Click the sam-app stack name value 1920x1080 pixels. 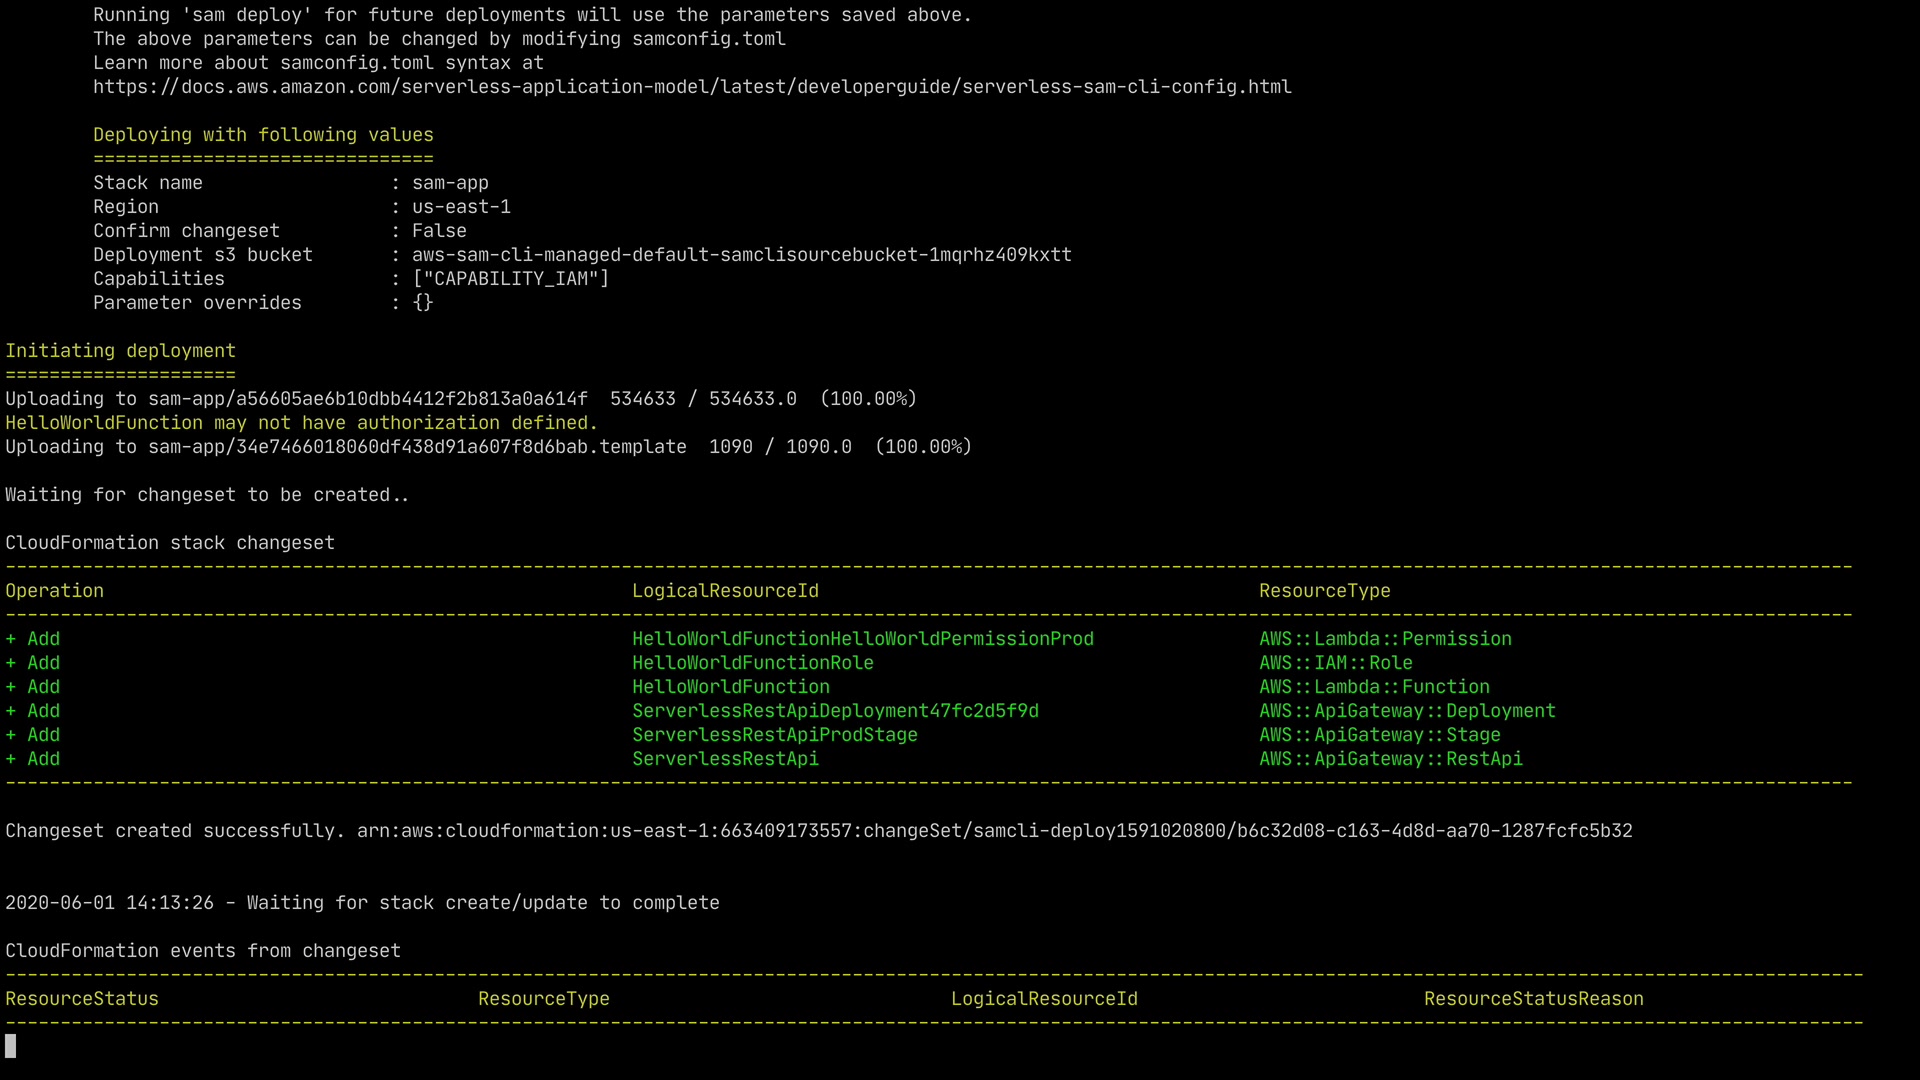coord(450,183)
